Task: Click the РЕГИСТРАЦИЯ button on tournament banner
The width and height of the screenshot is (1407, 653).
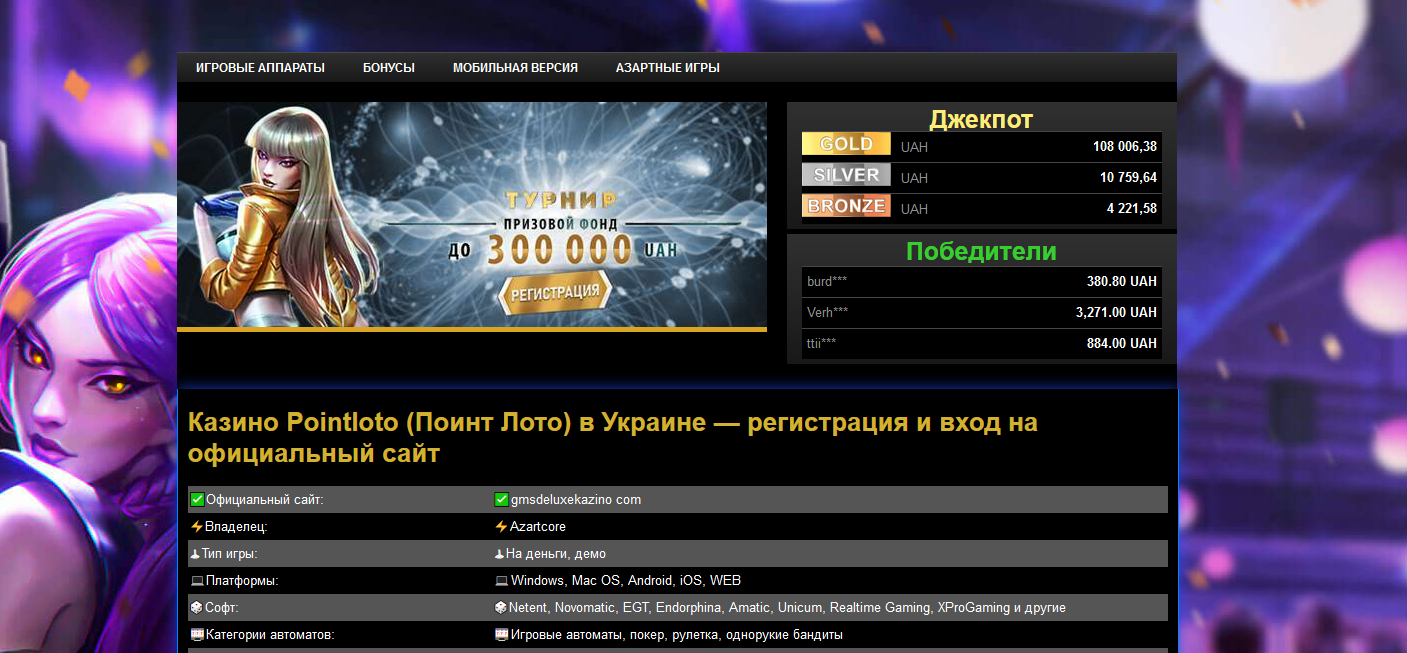Action: pyautogui.click(x=555, y=293)
